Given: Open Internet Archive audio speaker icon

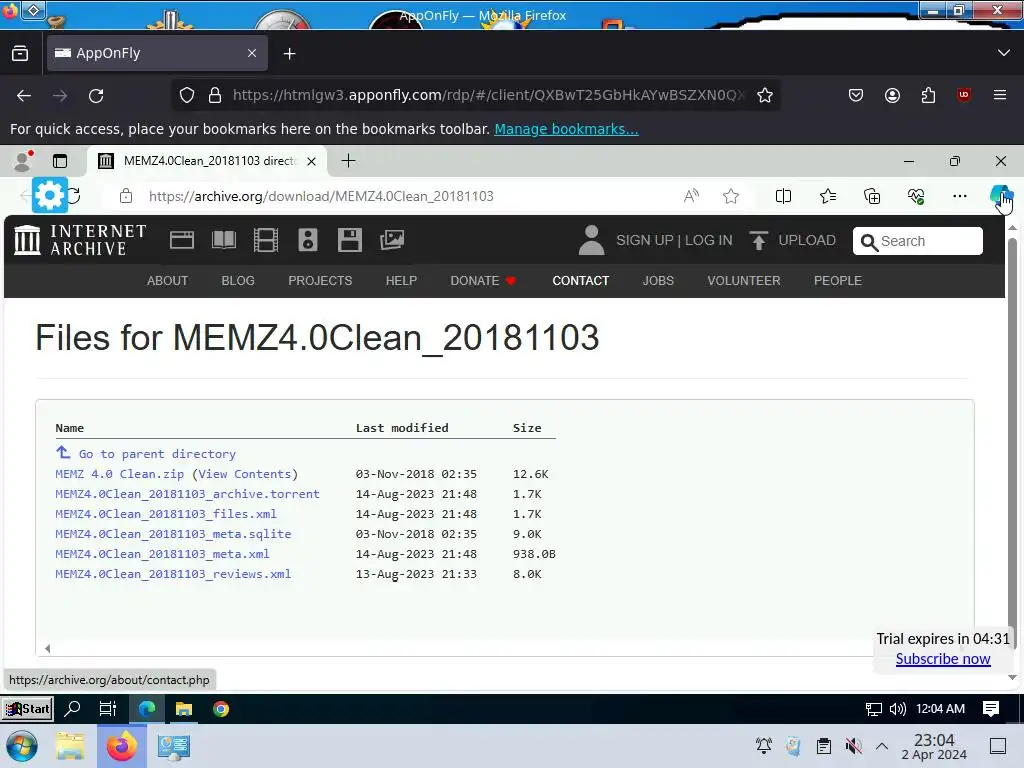Looking at the screenshot, I should [x=308, y=240].
